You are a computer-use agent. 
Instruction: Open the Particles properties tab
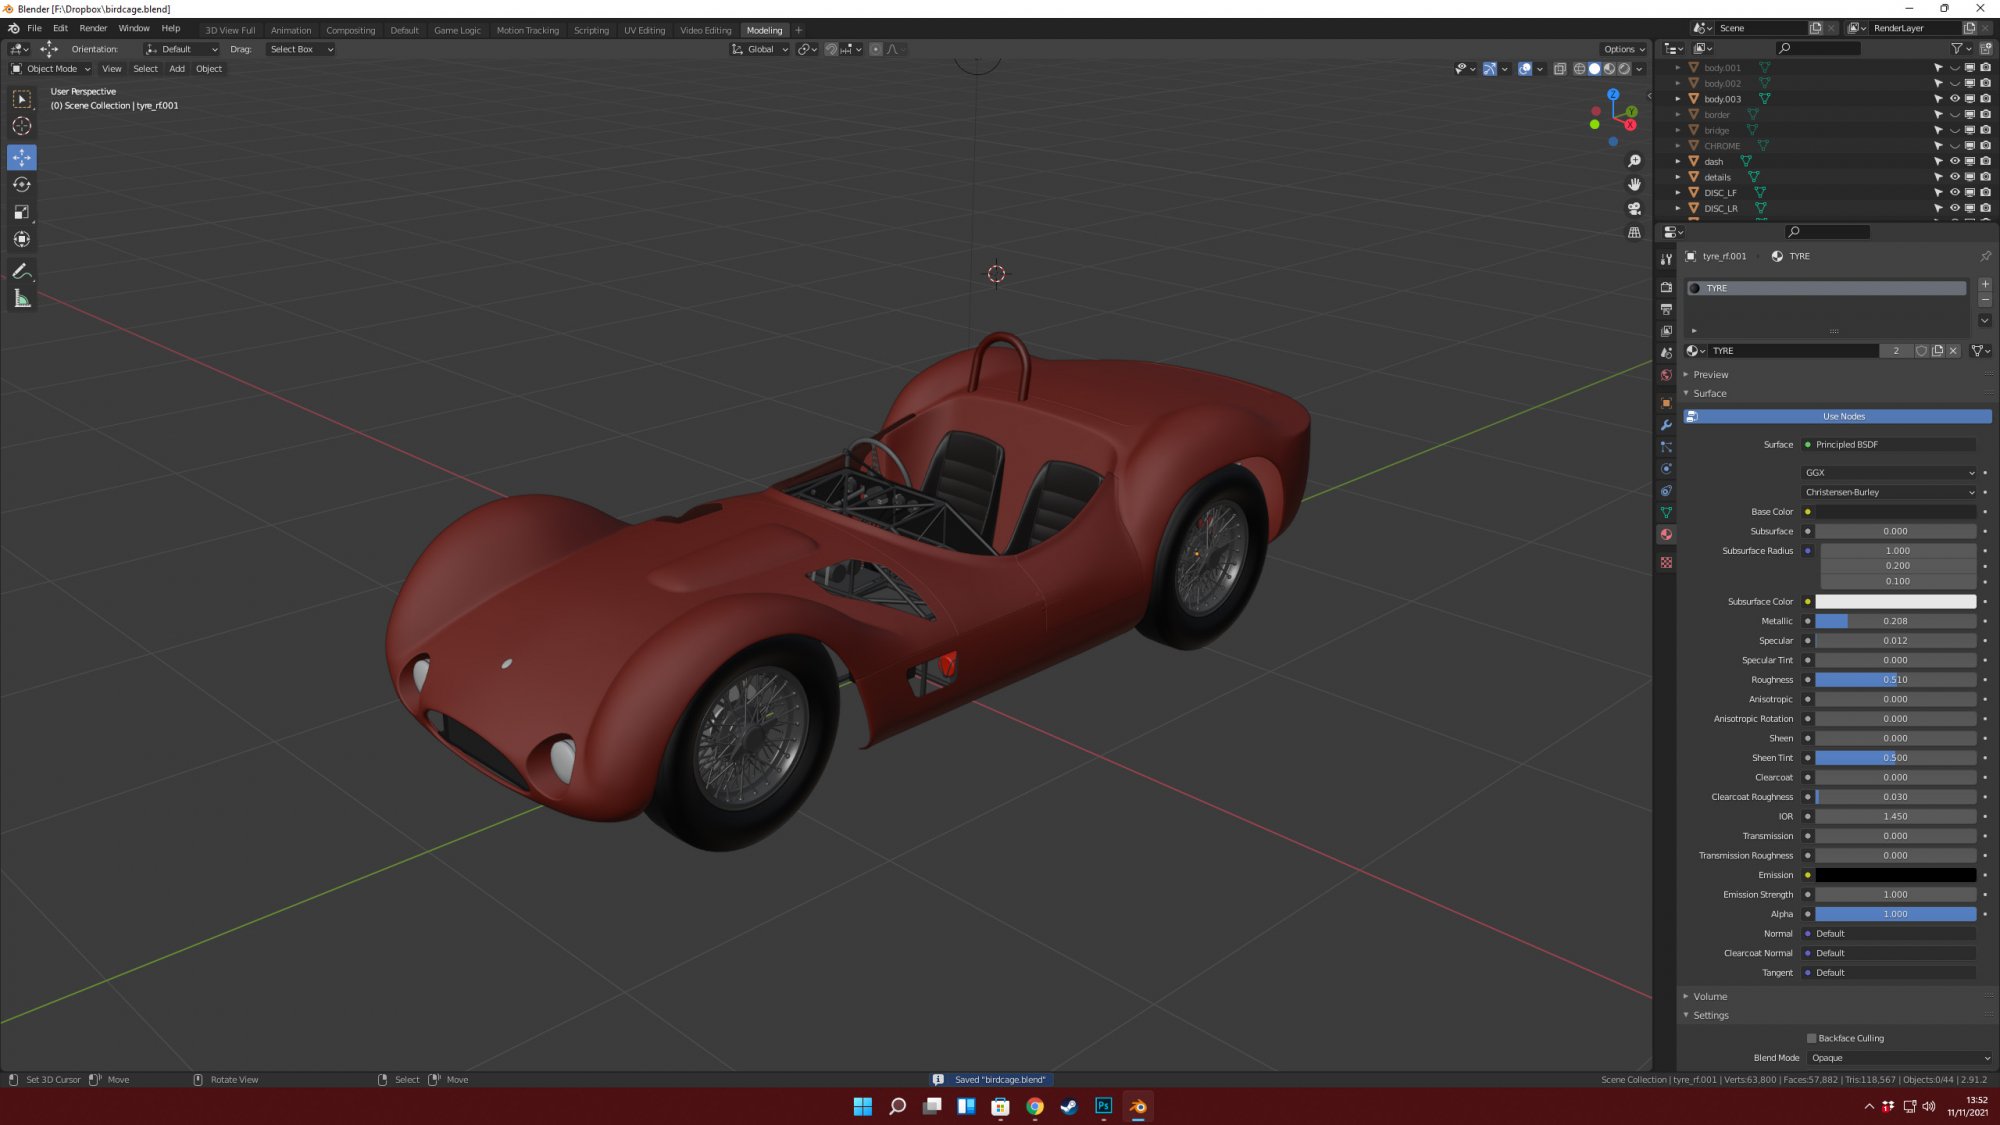pos(1666,447)
